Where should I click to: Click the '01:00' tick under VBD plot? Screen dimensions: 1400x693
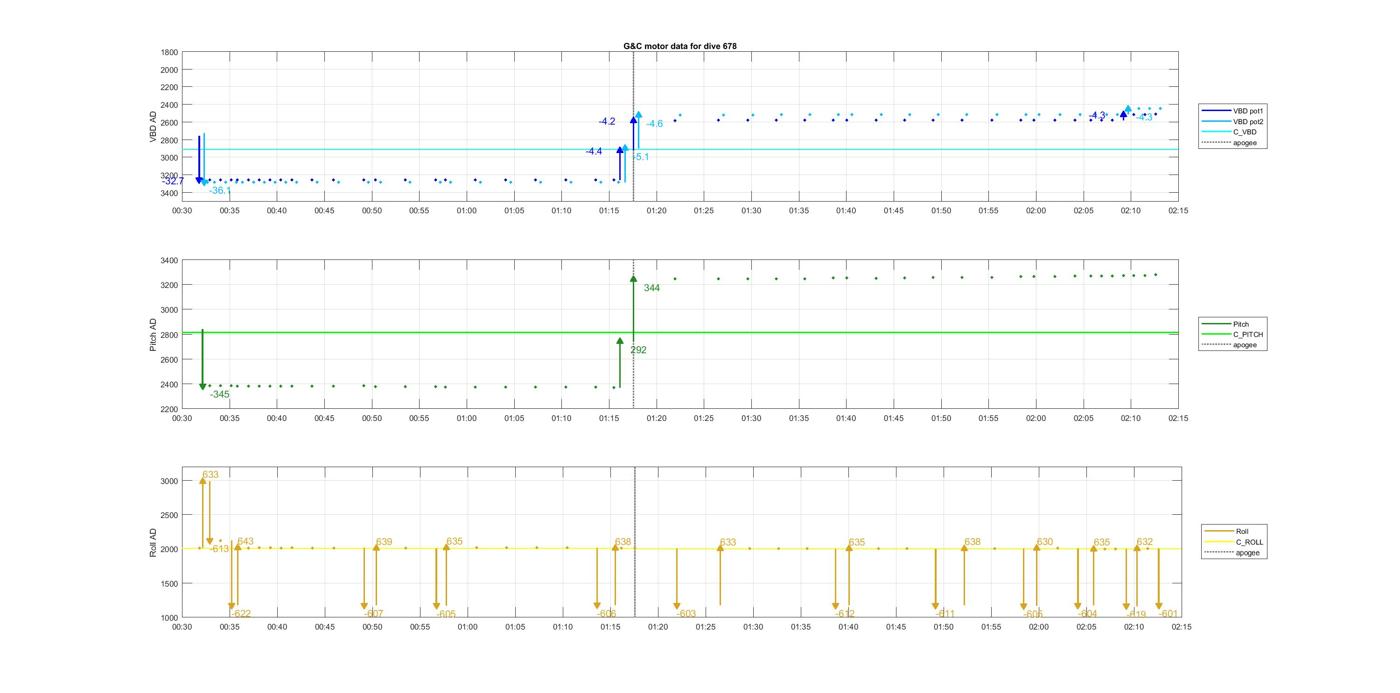click(x=466, y=211)
